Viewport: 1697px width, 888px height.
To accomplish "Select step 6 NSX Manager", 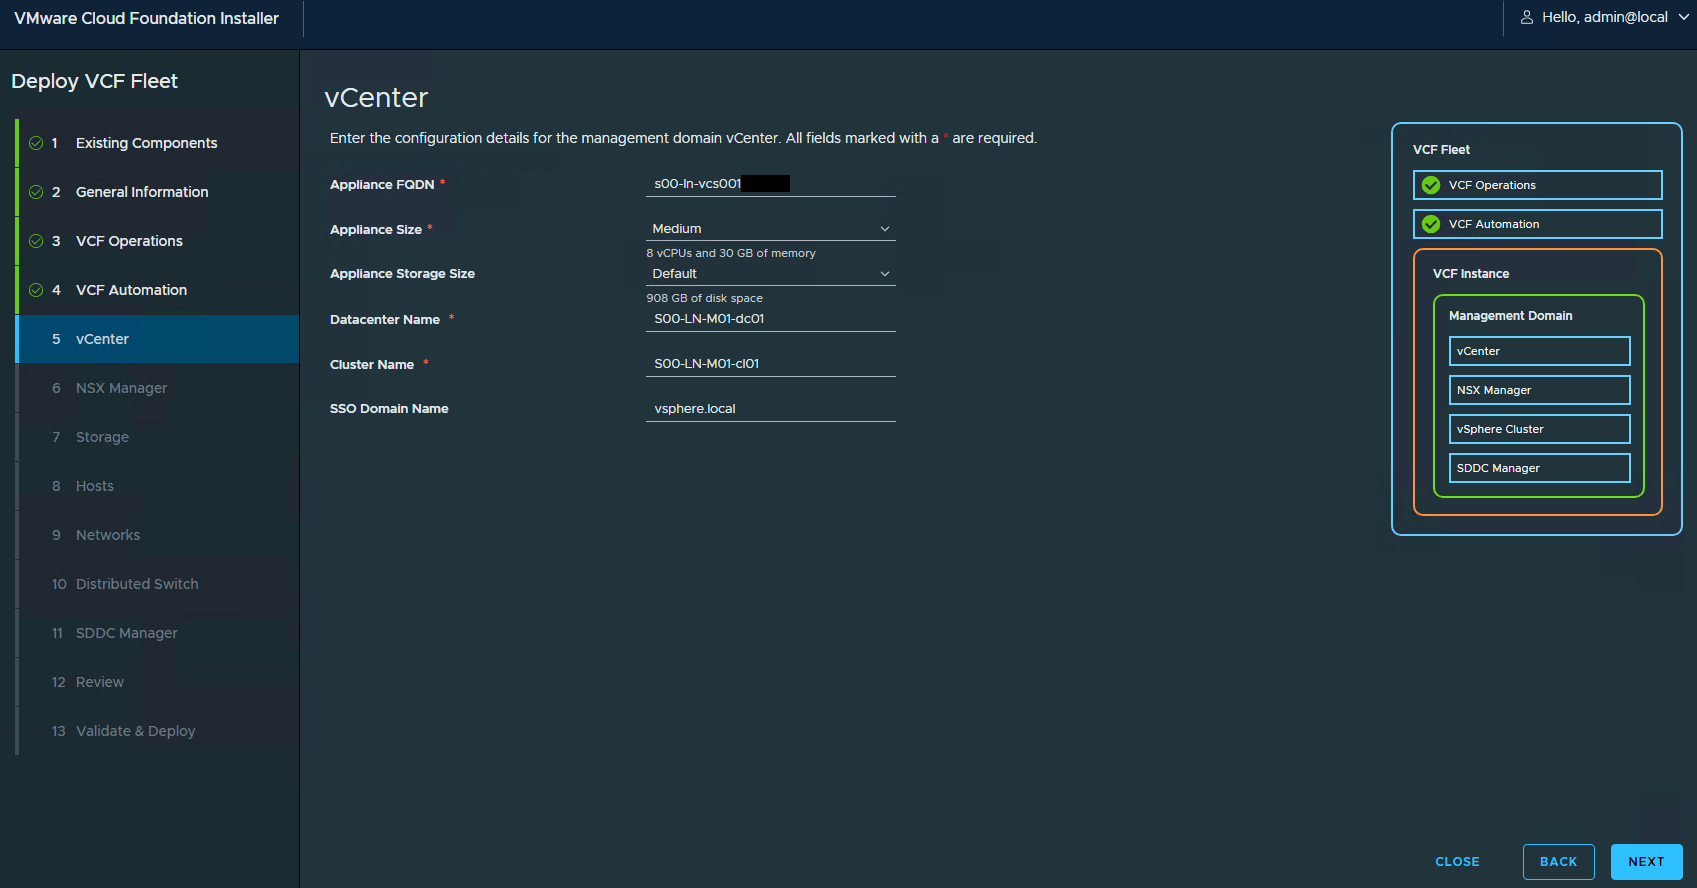I will [157, 388].
